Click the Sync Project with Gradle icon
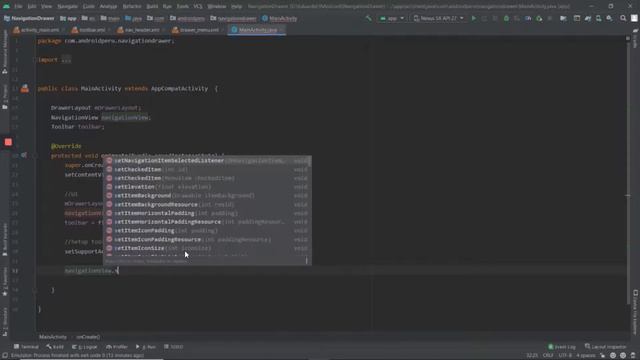640x360 pixels. tap(588, 18)
